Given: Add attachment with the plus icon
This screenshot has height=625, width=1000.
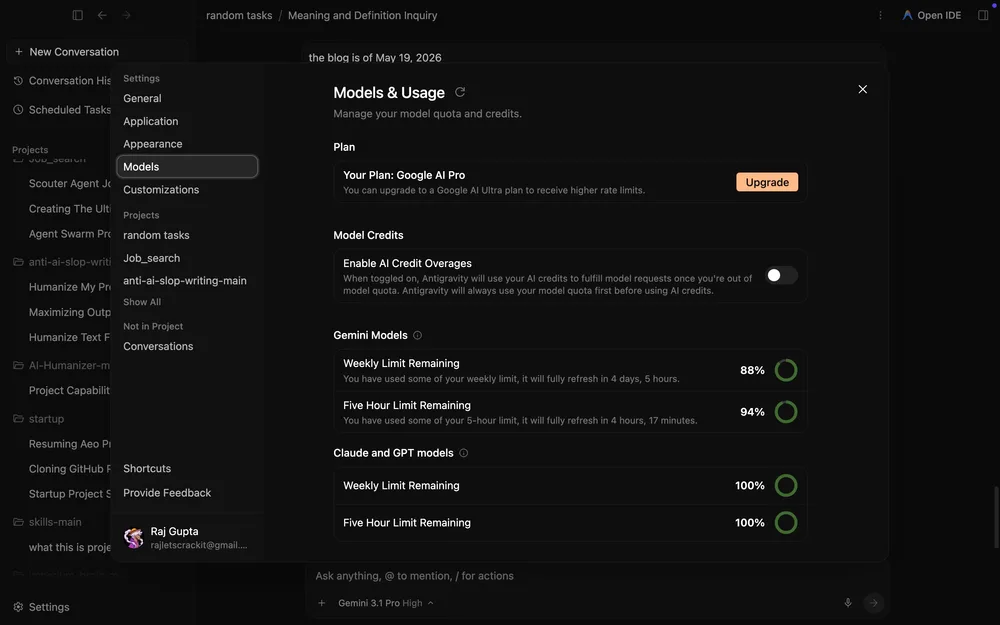Looking at the screenshot, I should 321,603.
